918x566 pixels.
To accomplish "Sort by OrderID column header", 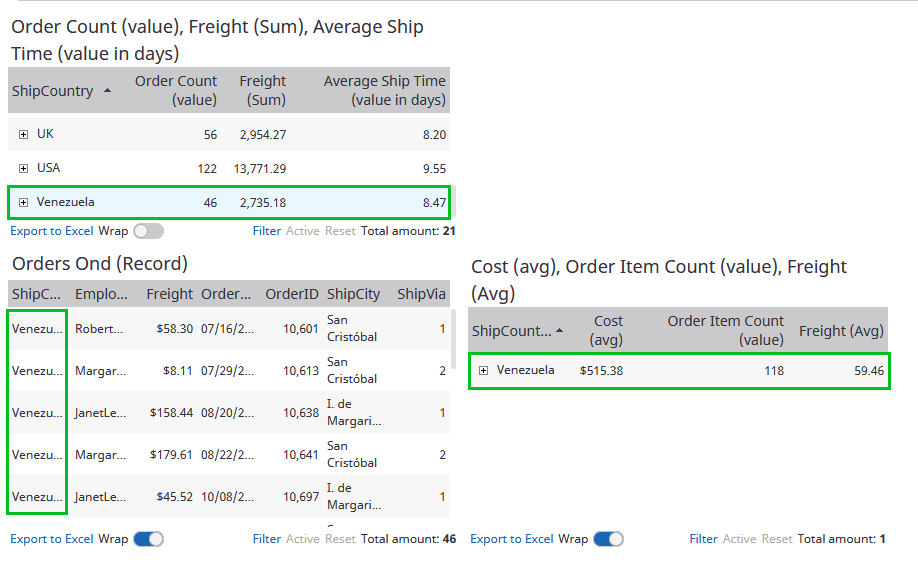I will point(292,294).
